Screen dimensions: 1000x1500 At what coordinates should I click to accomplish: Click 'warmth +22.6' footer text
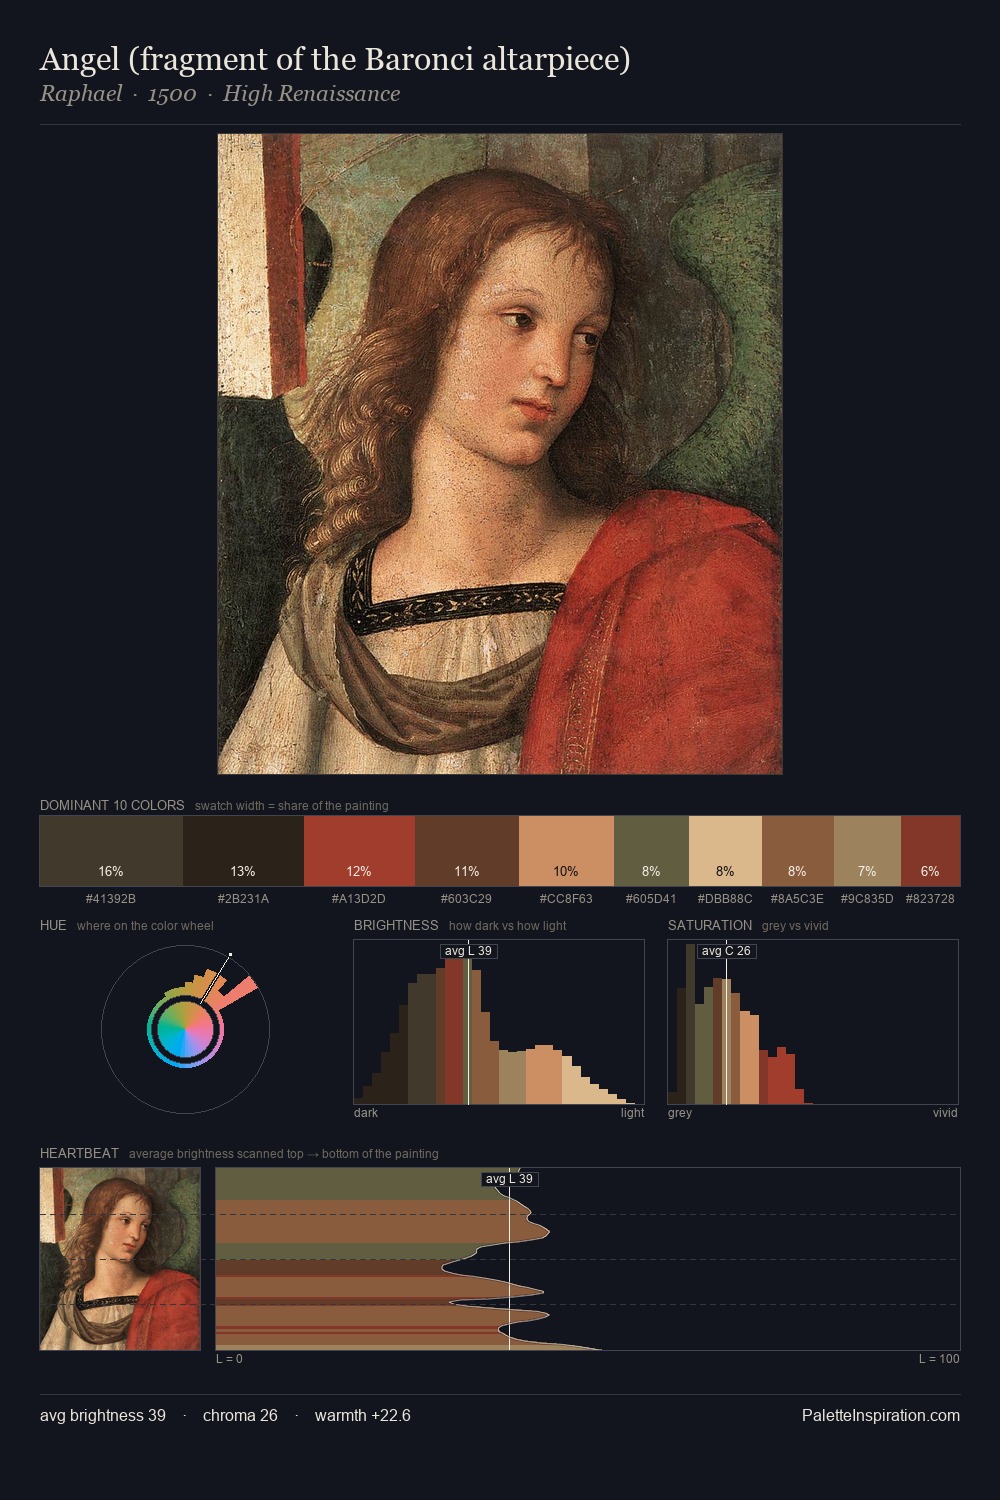(363, 1416)
